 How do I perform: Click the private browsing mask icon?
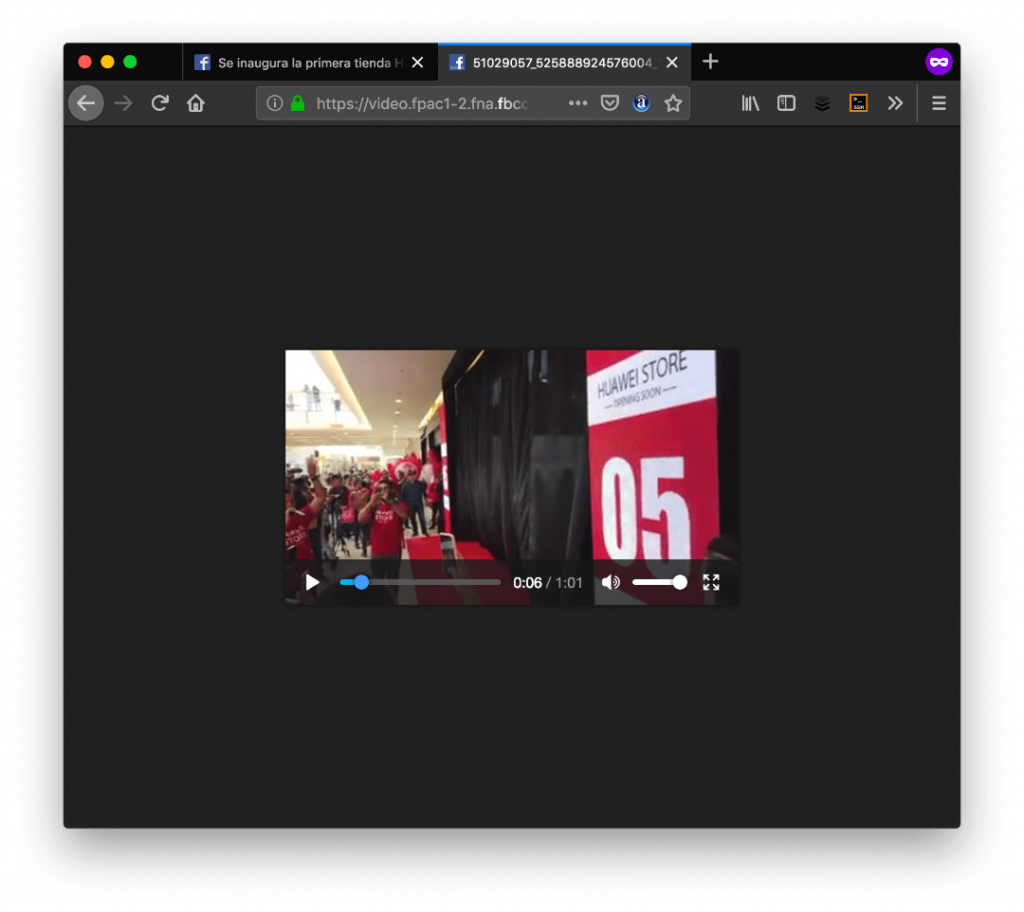click(939, 62)
